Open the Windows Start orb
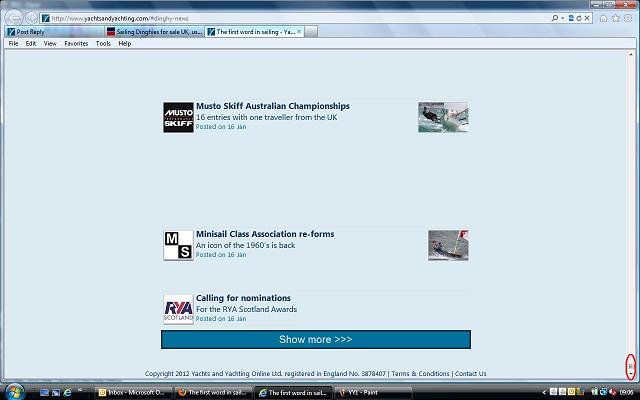Image resolution: width=640 pixels, height=400 pixels. tap(14, 392)
